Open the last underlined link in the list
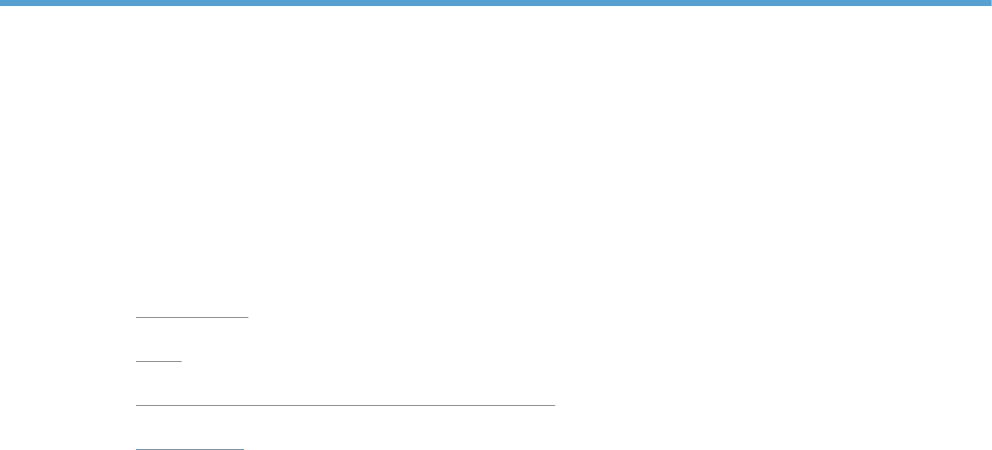Viewport: 992px width, 450px height. click(189, 442)
